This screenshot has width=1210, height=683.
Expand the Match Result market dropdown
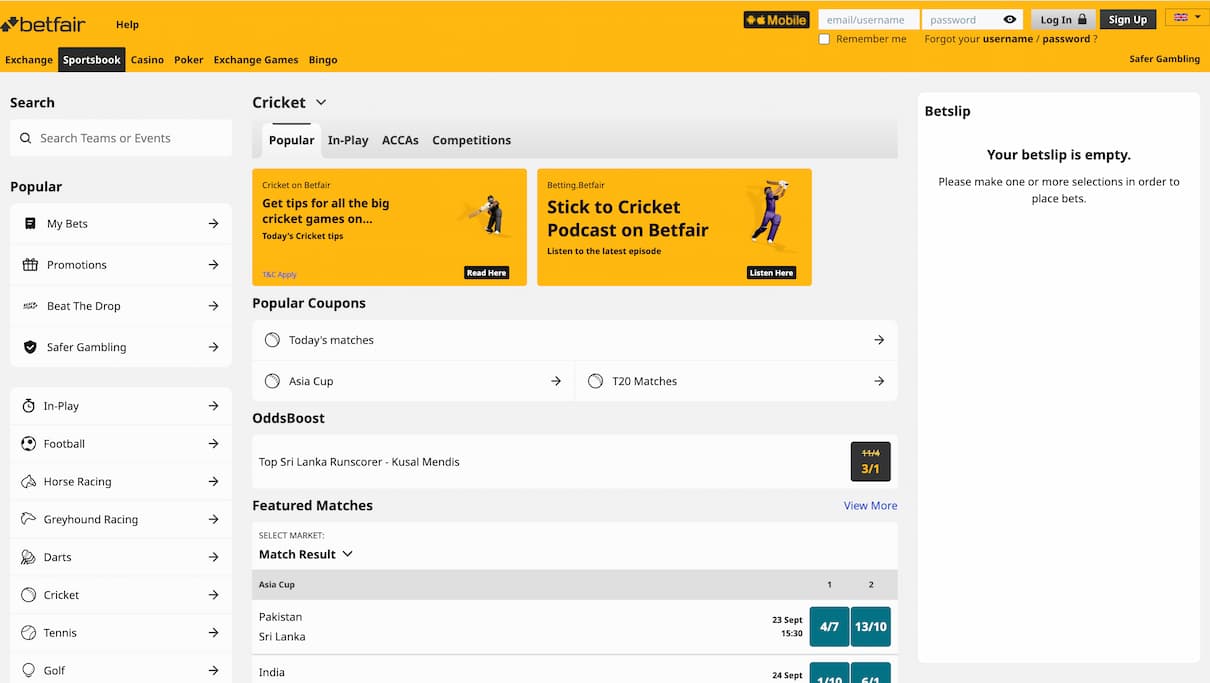(x=306, y=554)
